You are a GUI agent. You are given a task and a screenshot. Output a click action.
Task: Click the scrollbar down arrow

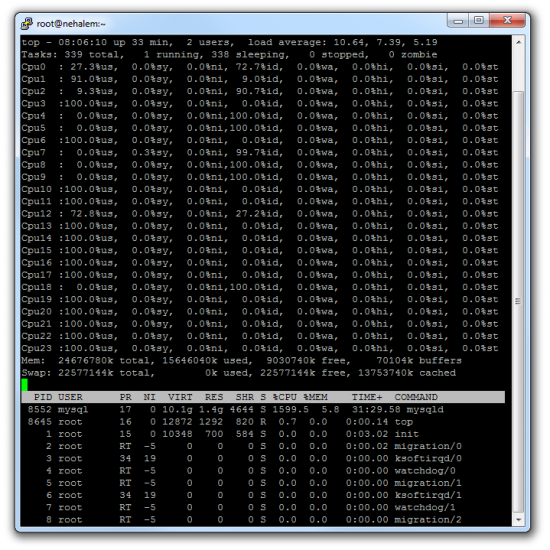click(518, 519)
